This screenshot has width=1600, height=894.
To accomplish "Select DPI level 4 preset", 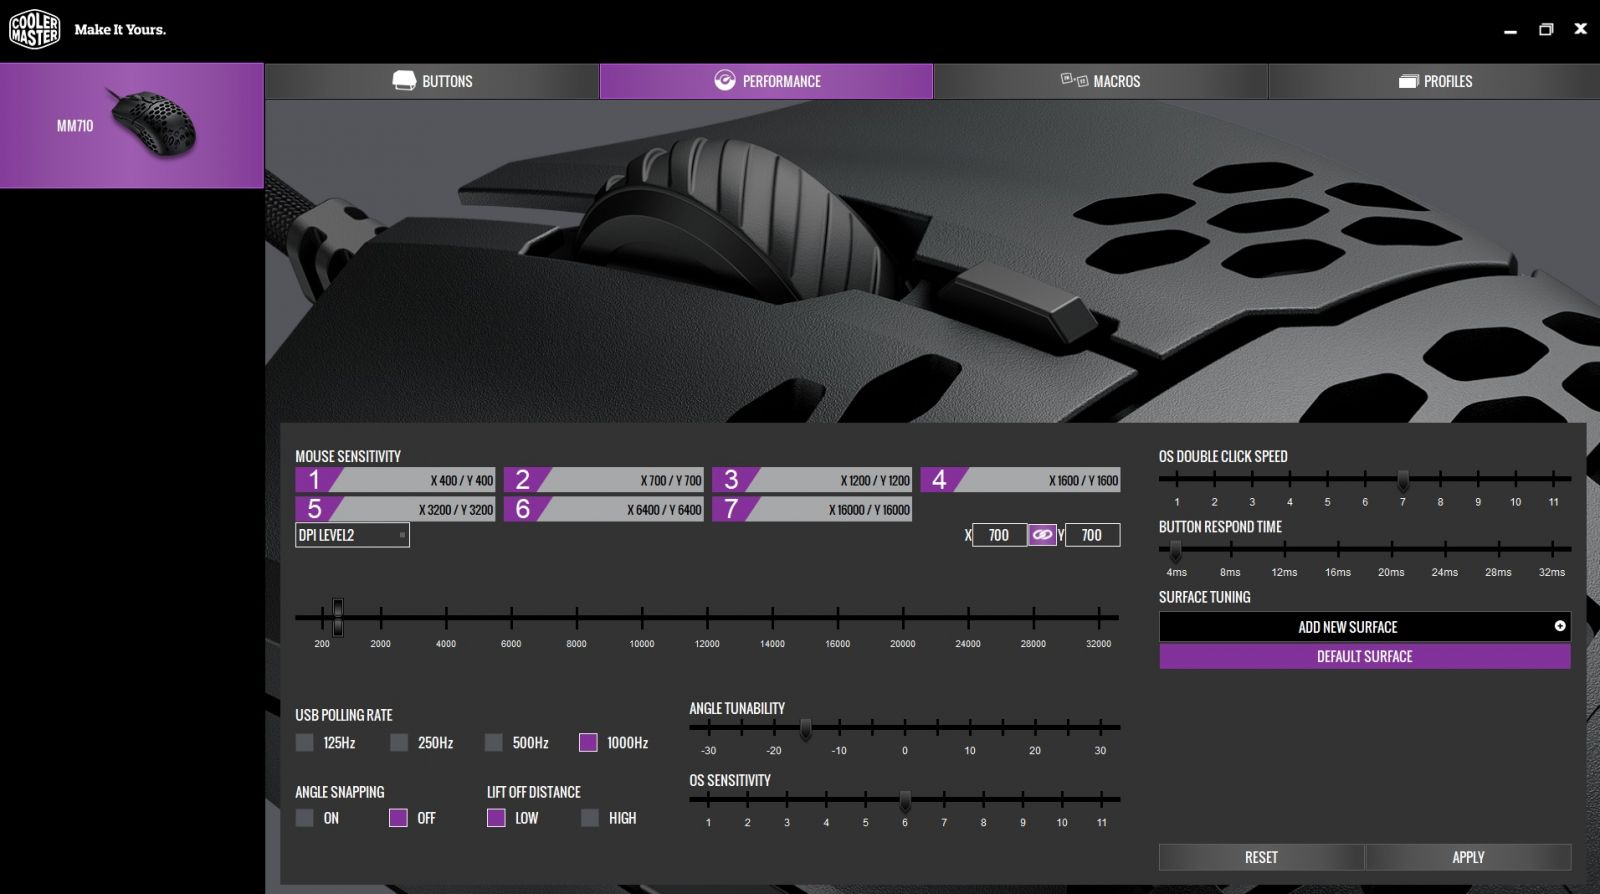I will pyautogui.click(x=1019, y=480).
